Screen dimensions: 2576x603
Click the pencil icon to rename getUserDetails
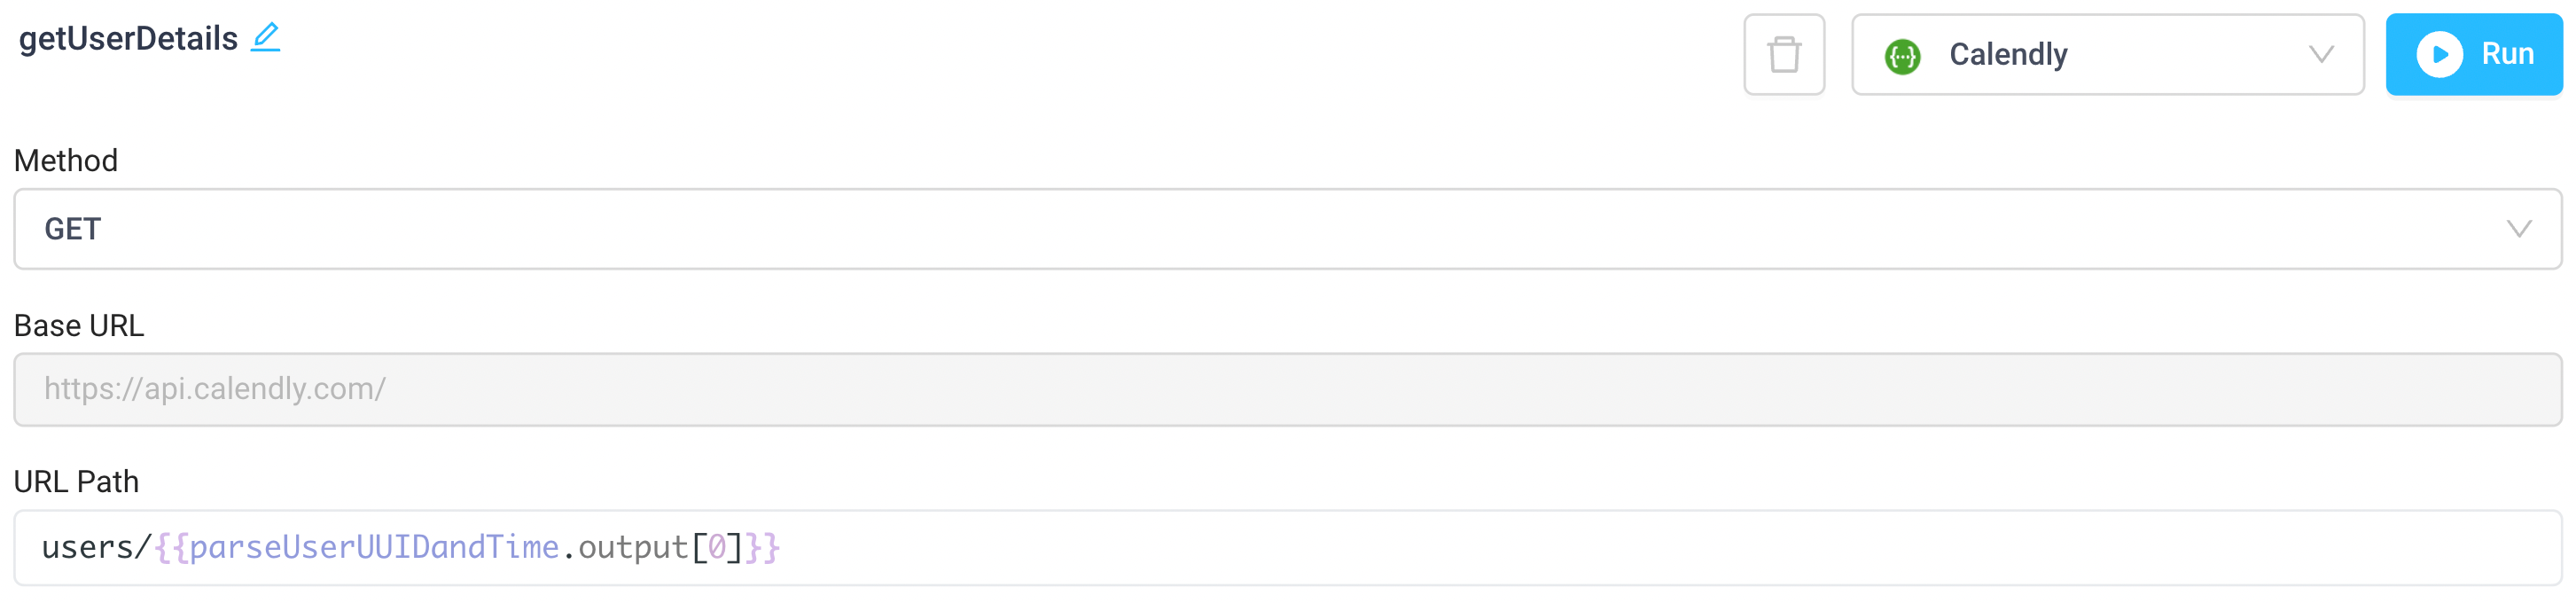point(265,37)
